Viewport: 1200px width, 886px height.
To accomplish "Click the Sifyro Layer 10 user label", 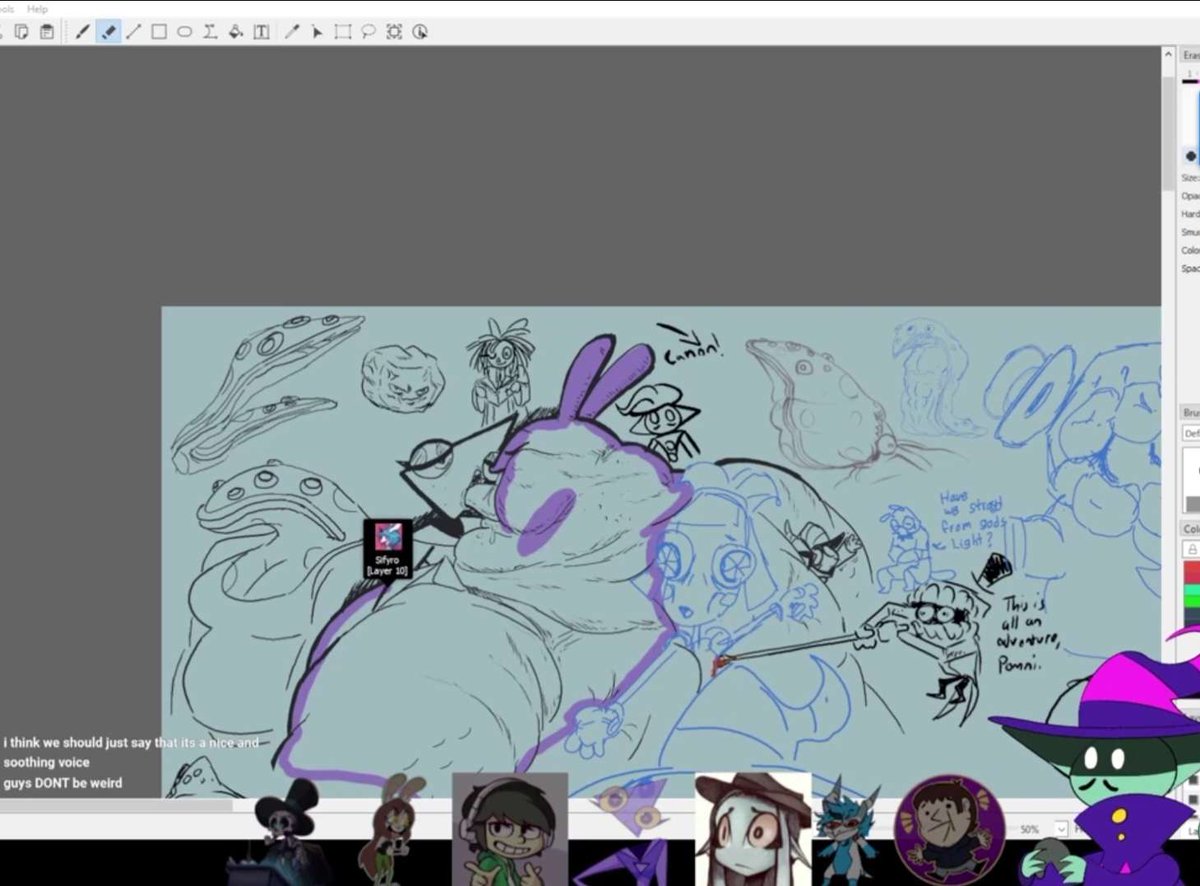I will (387, 548).
